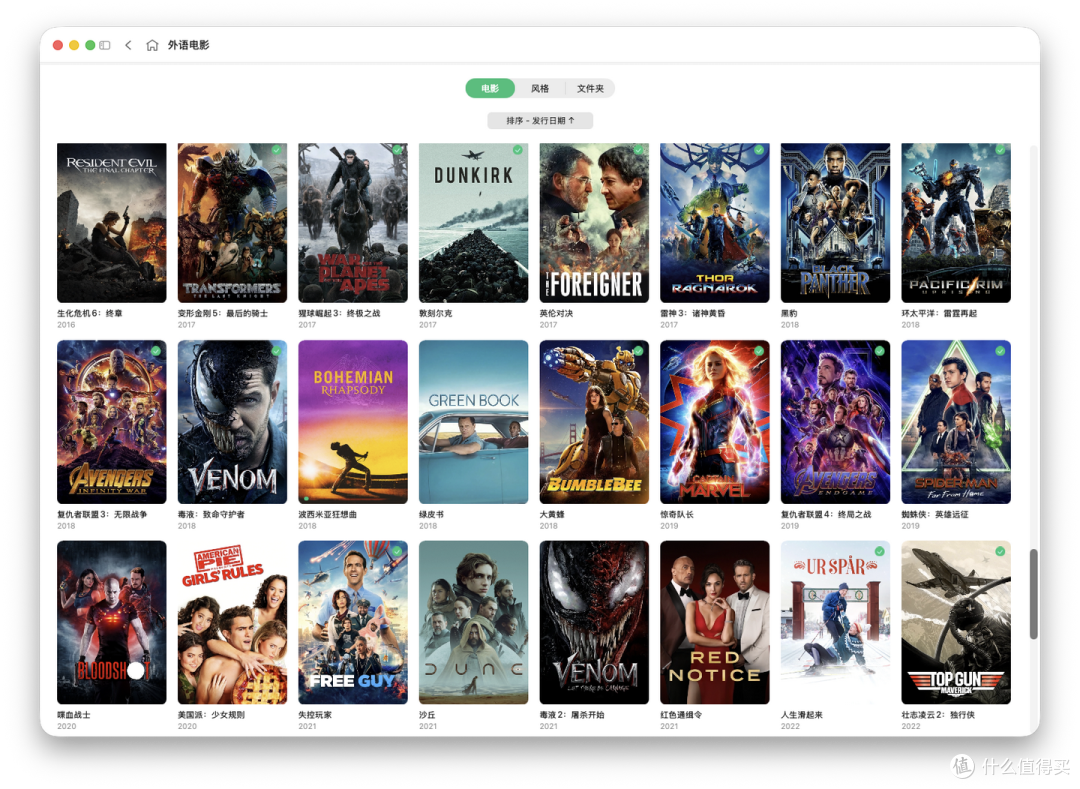Open the Bloodshot poster
This screenshot has width=1080, height=789.
pyautogui.click(x=112, y=622)
